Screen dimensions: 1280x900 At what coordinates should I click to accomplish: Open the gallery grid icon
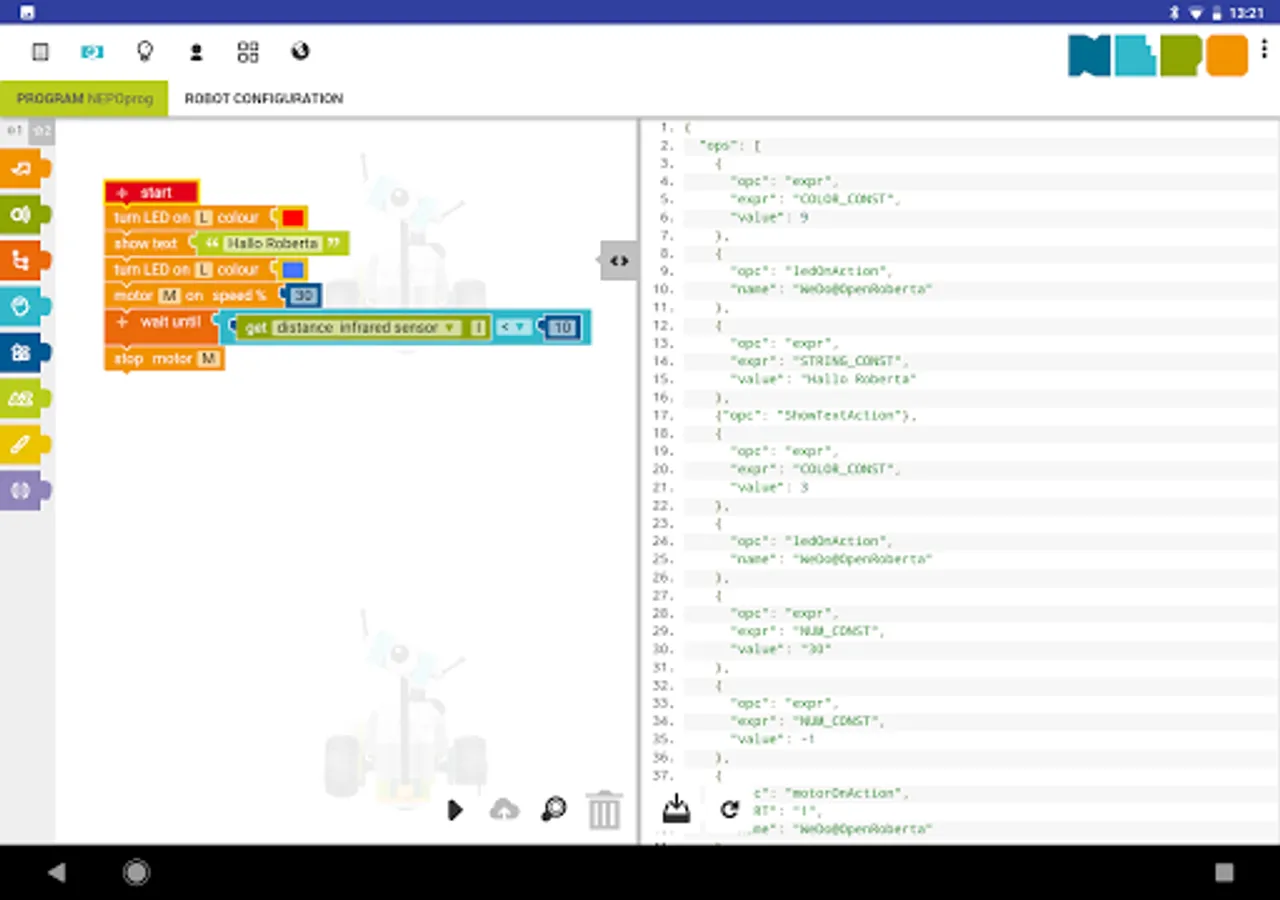(x=248, y=52)
